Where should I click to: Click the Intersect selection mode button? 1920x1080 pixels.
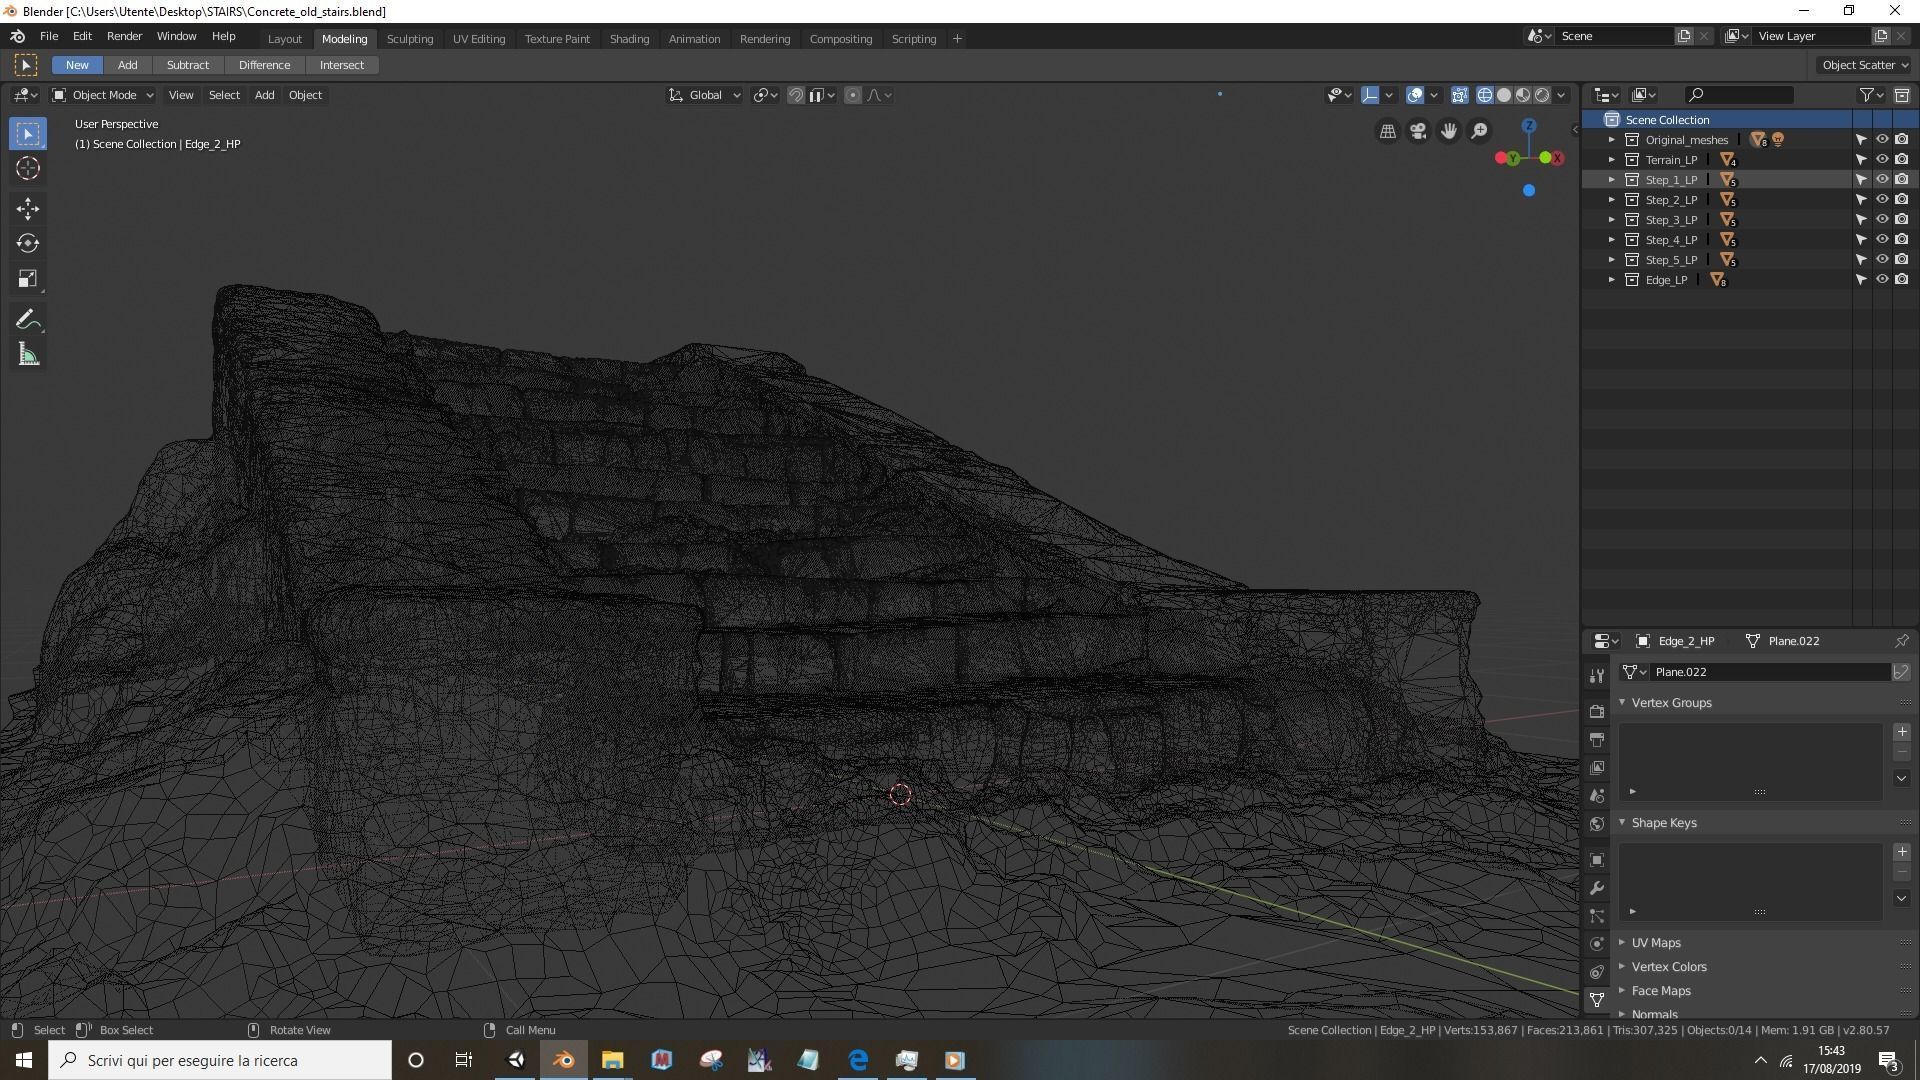[342, 65]
